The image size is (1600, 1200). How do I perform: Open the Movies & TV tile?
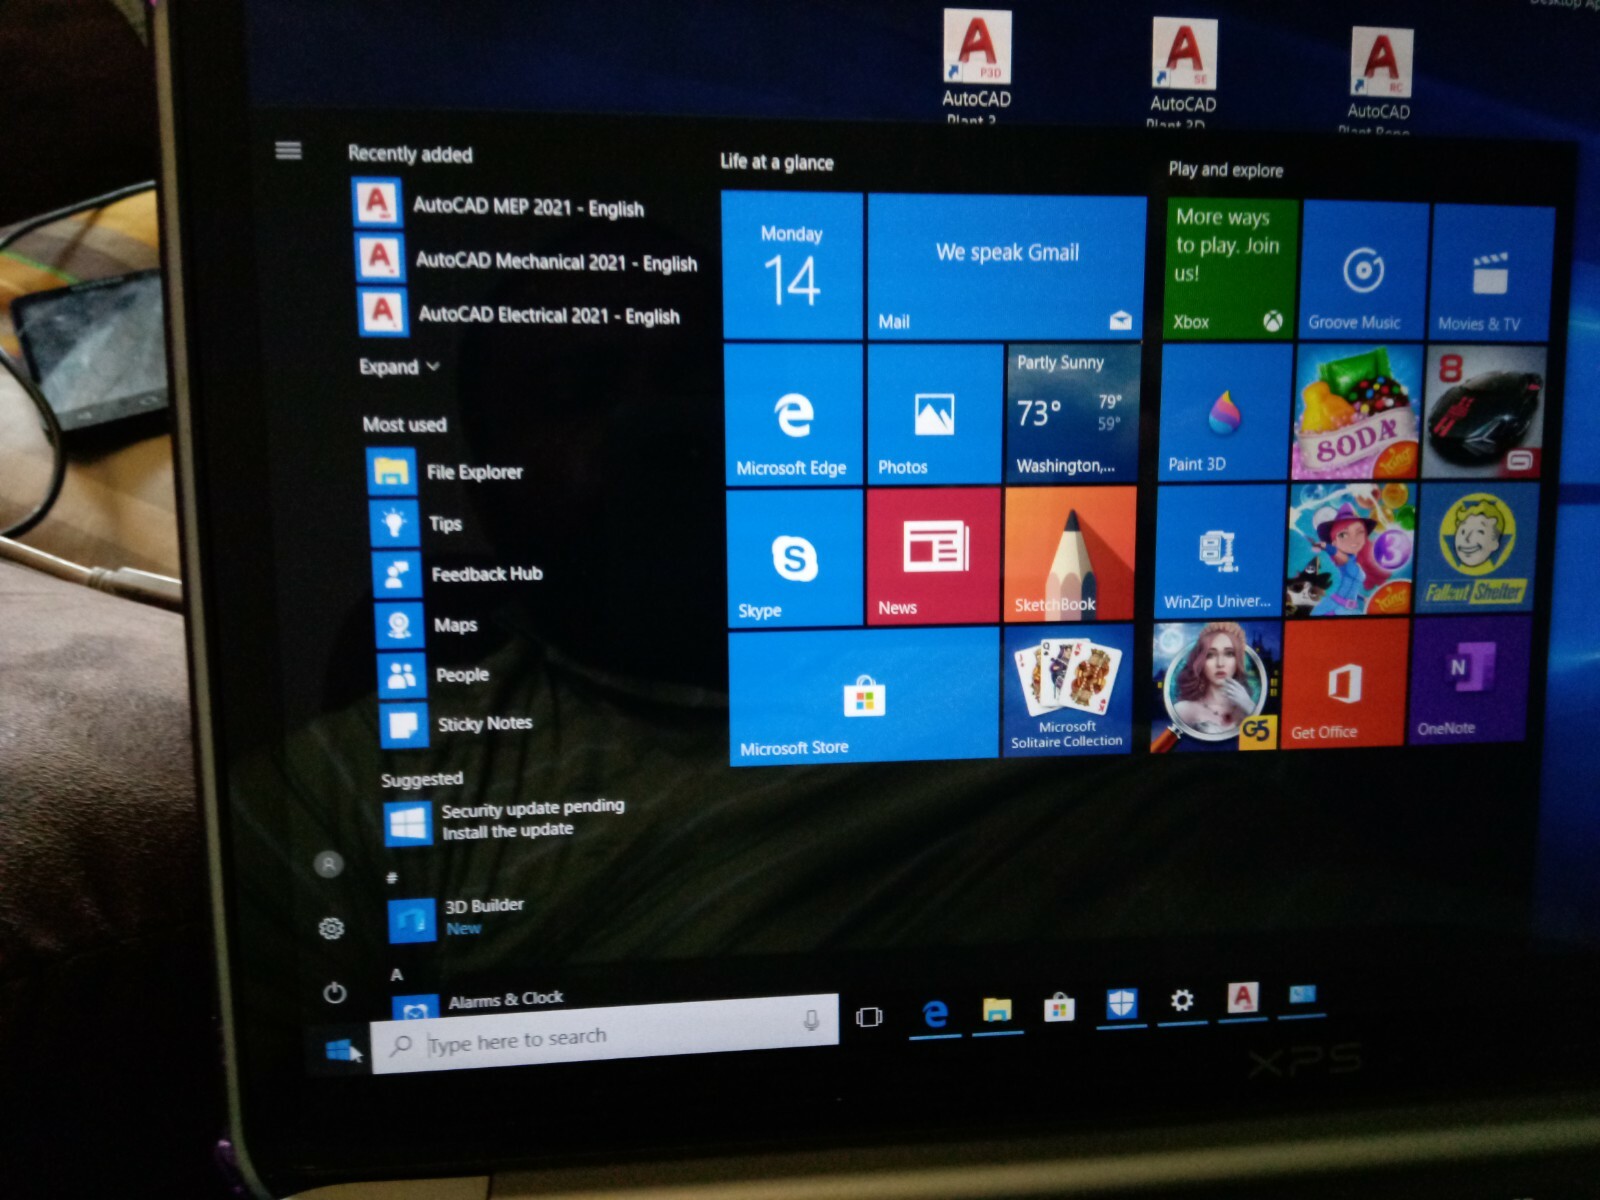1493,272
